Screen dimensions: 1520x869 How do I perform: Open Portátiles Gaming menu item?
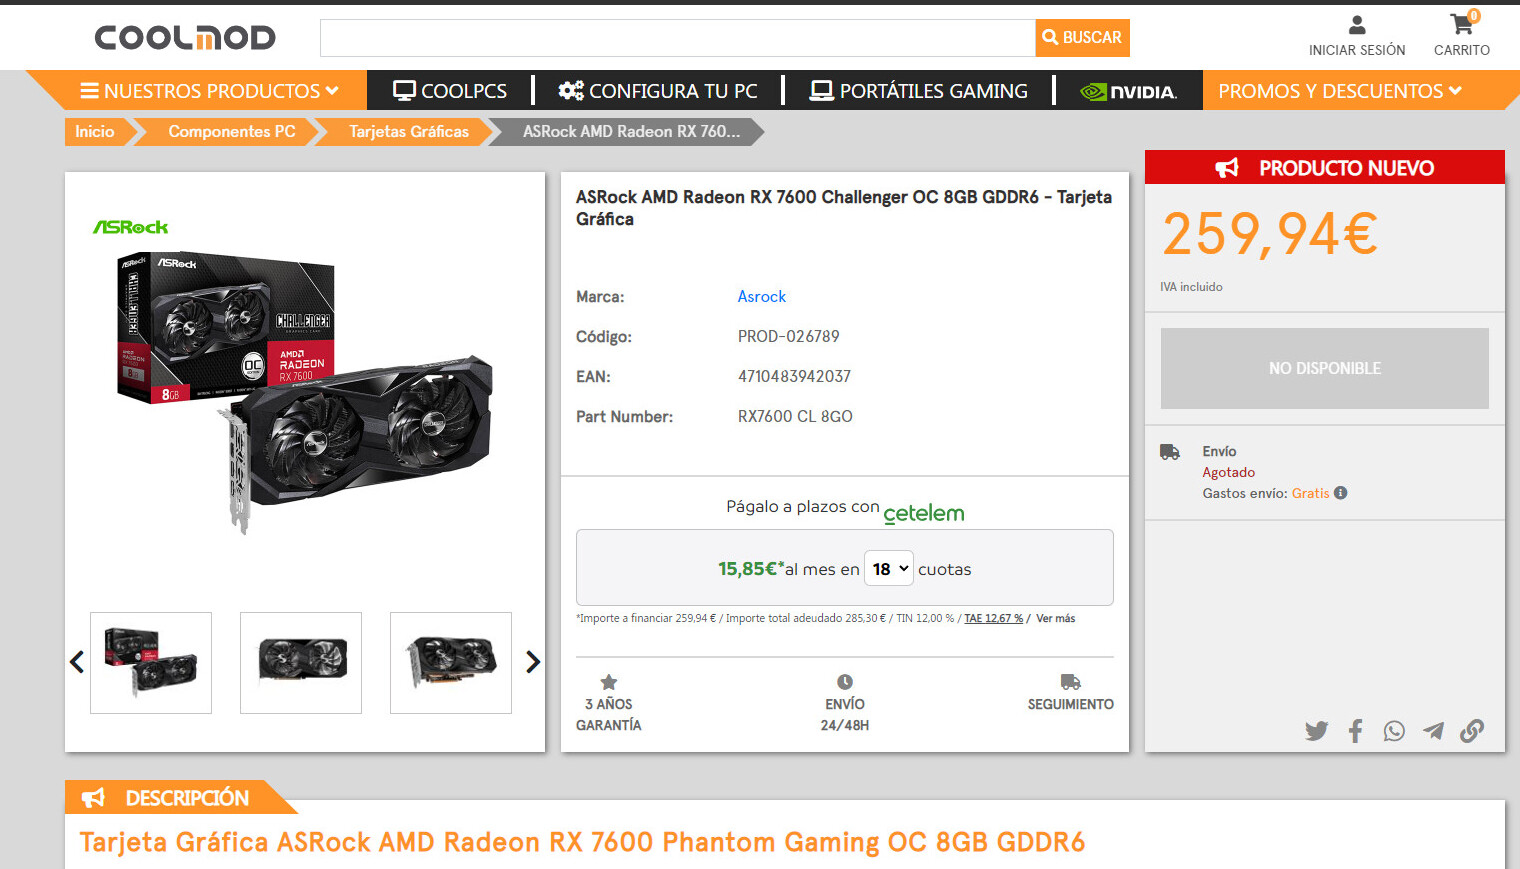tap(918, 91)
